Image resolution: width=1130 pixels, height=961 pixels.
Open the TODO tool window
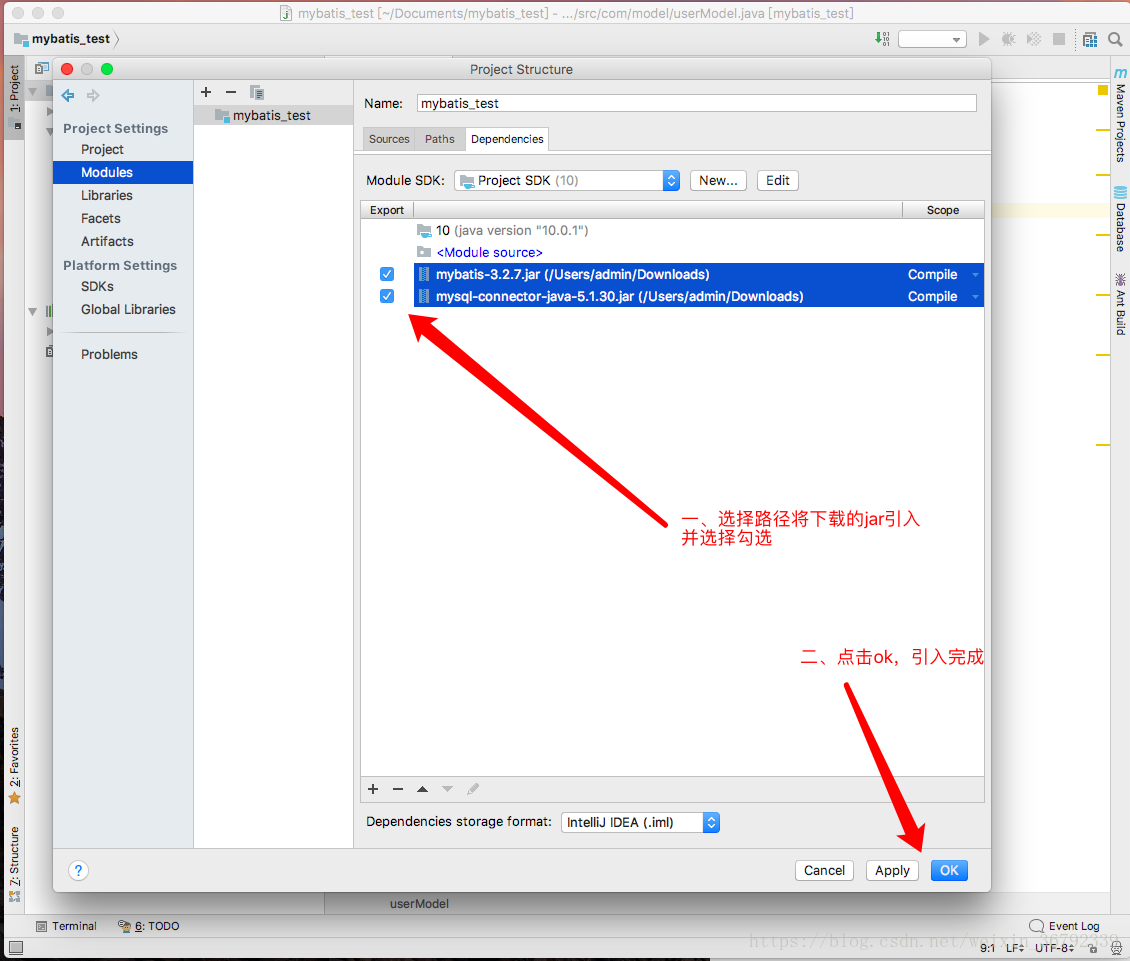pos(149,926)
